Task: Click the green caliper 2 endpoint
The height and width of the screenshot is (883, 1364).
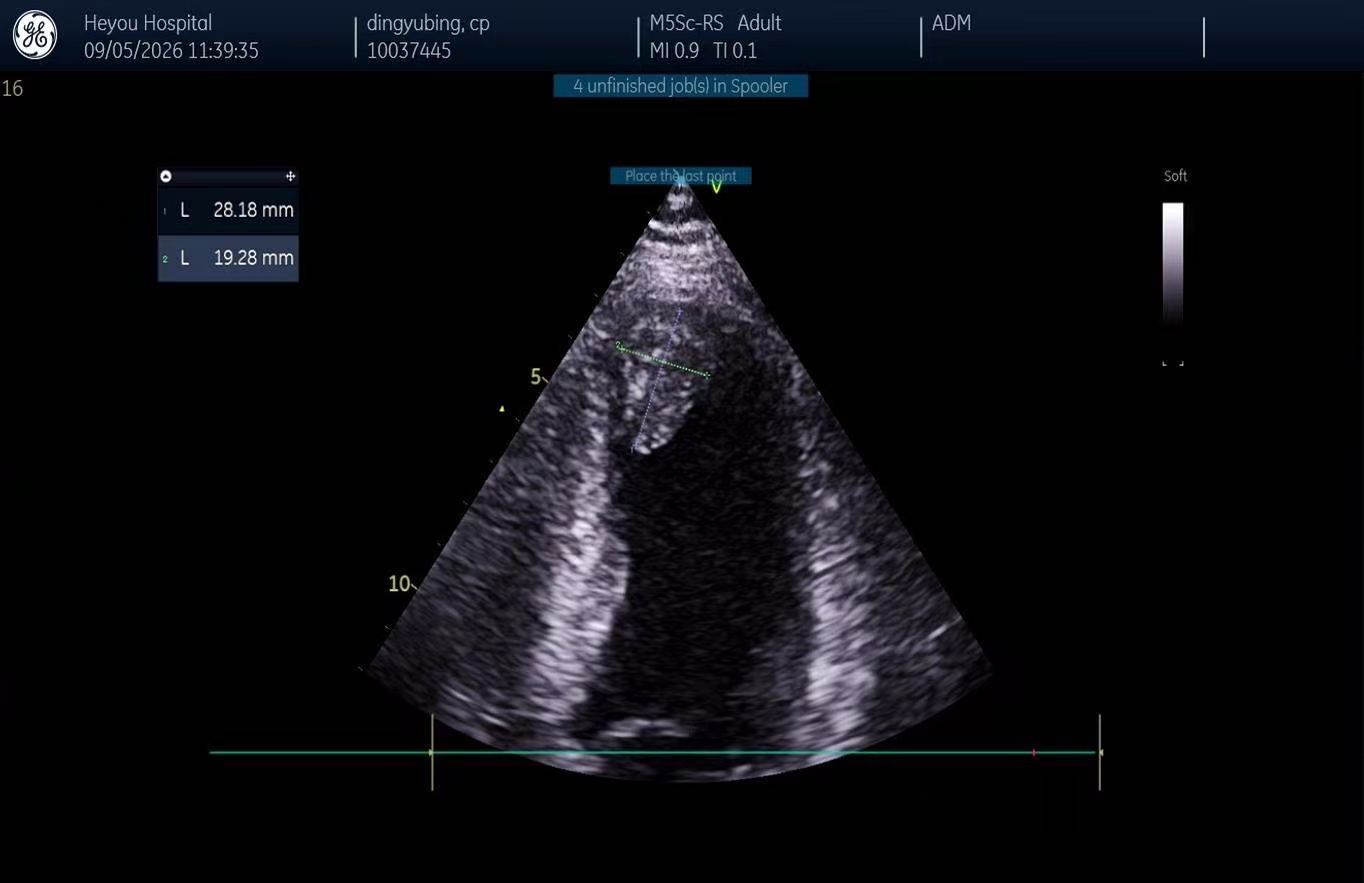Action: click(x=619, y=346)
